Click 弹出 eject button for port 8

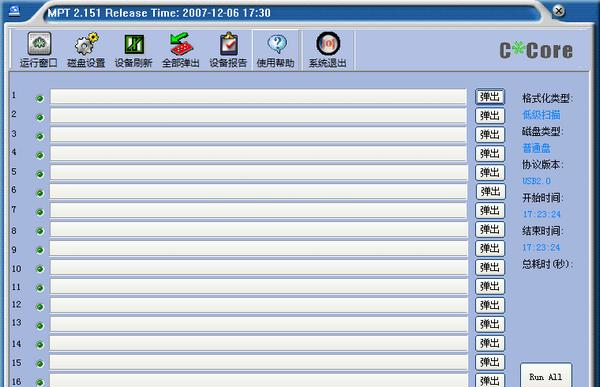click(x=490, y=229)
